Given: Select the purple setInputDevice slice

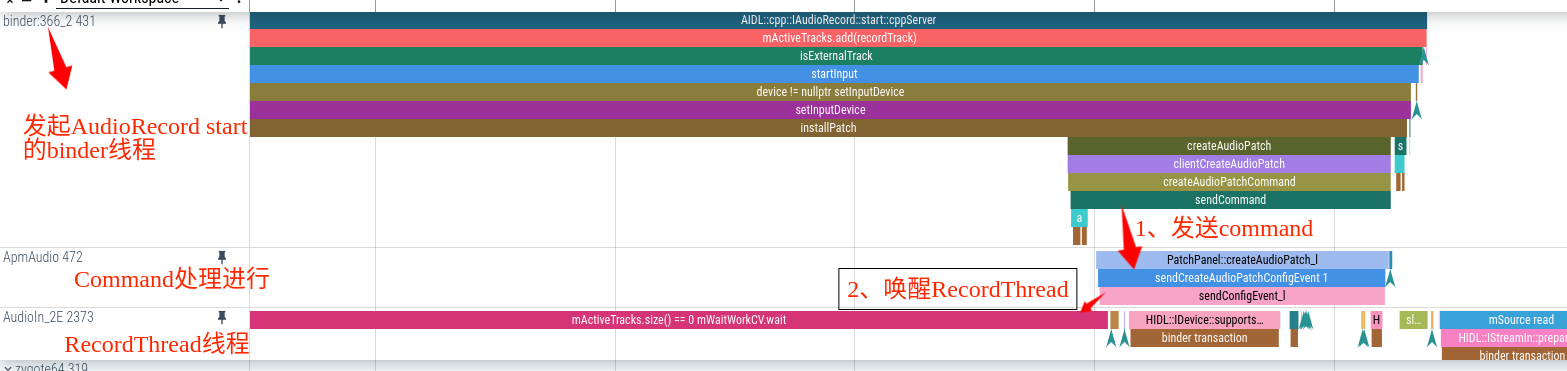Looking at the screenshot, I should [x=830, y=110].
